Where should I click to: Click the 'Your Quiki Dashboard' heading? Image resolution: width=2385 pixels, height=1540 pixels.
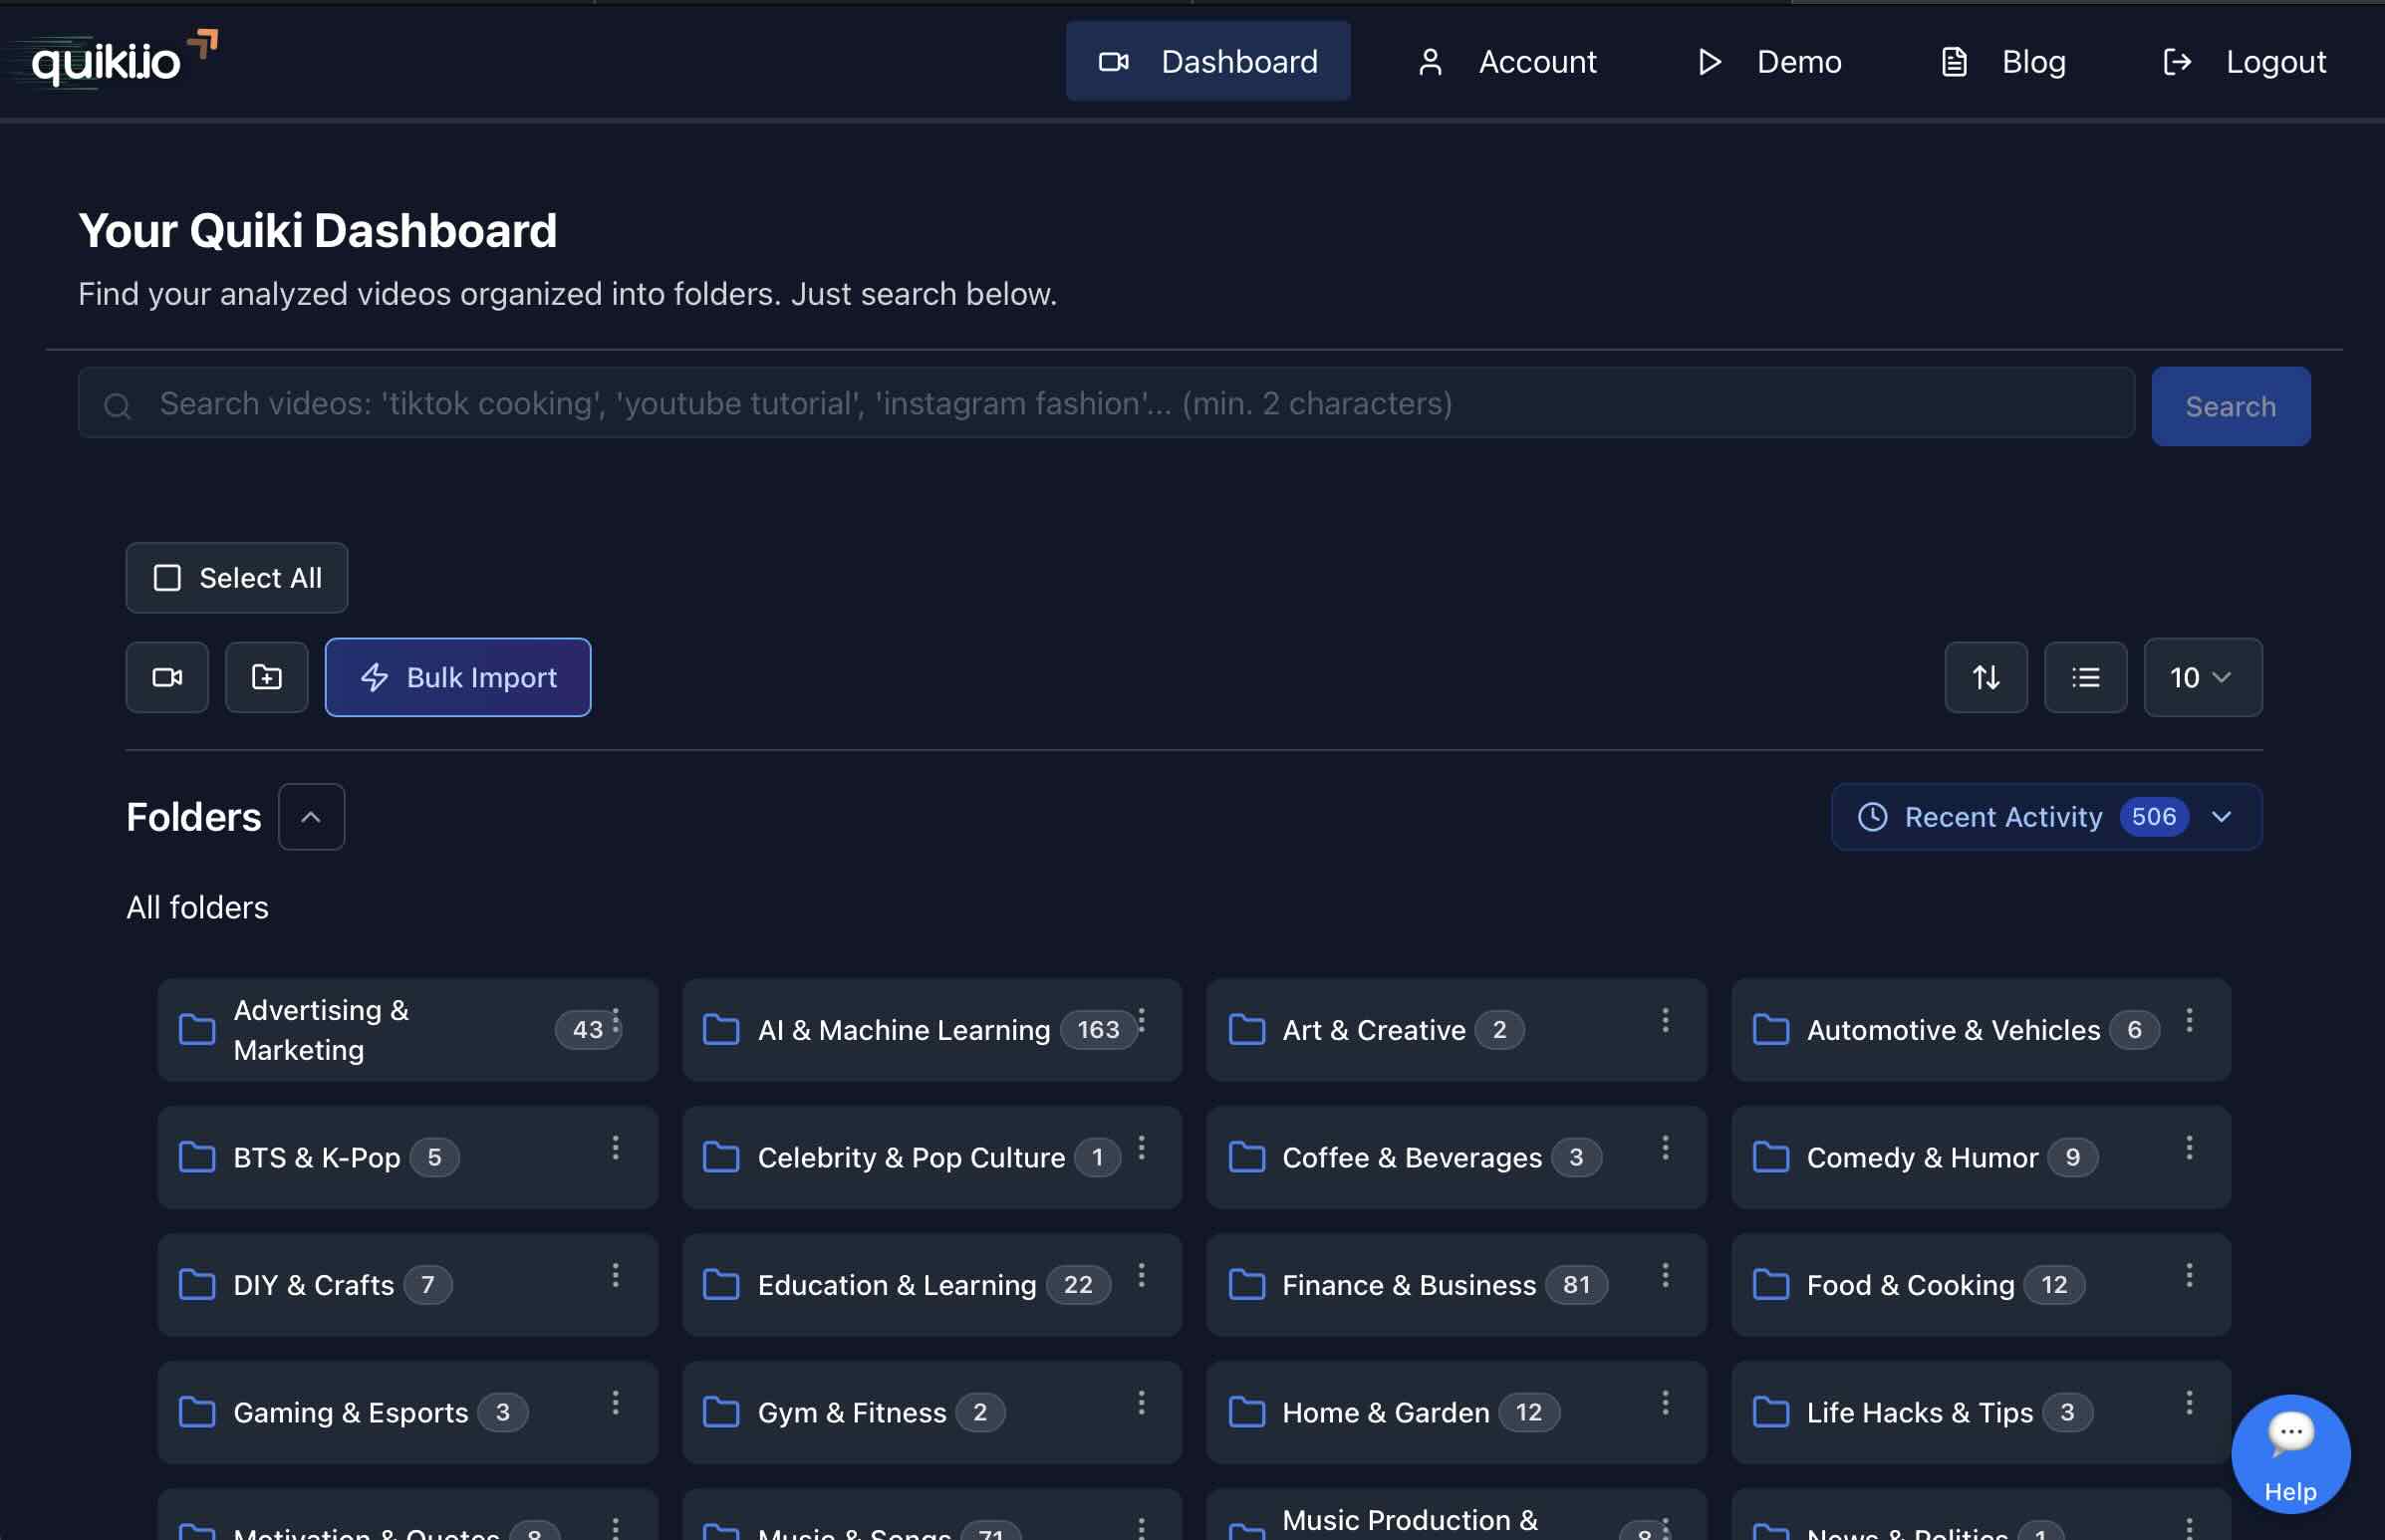coord(317,230)
